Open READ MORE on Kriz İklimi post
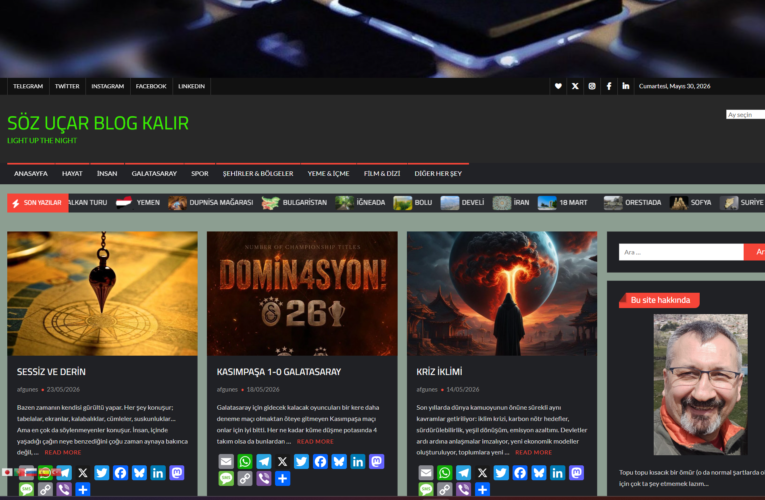The image size is (765, 500). 534,453
